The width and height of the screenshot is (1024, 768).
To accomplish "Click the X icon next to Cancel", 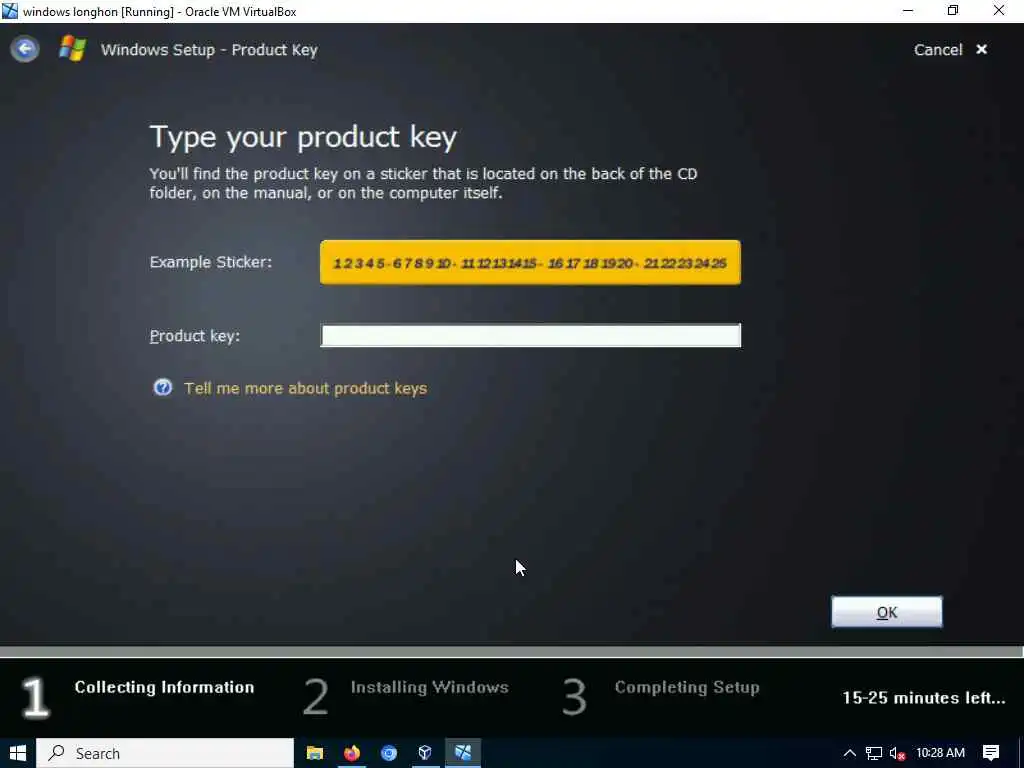I will [x=981, y=50].
